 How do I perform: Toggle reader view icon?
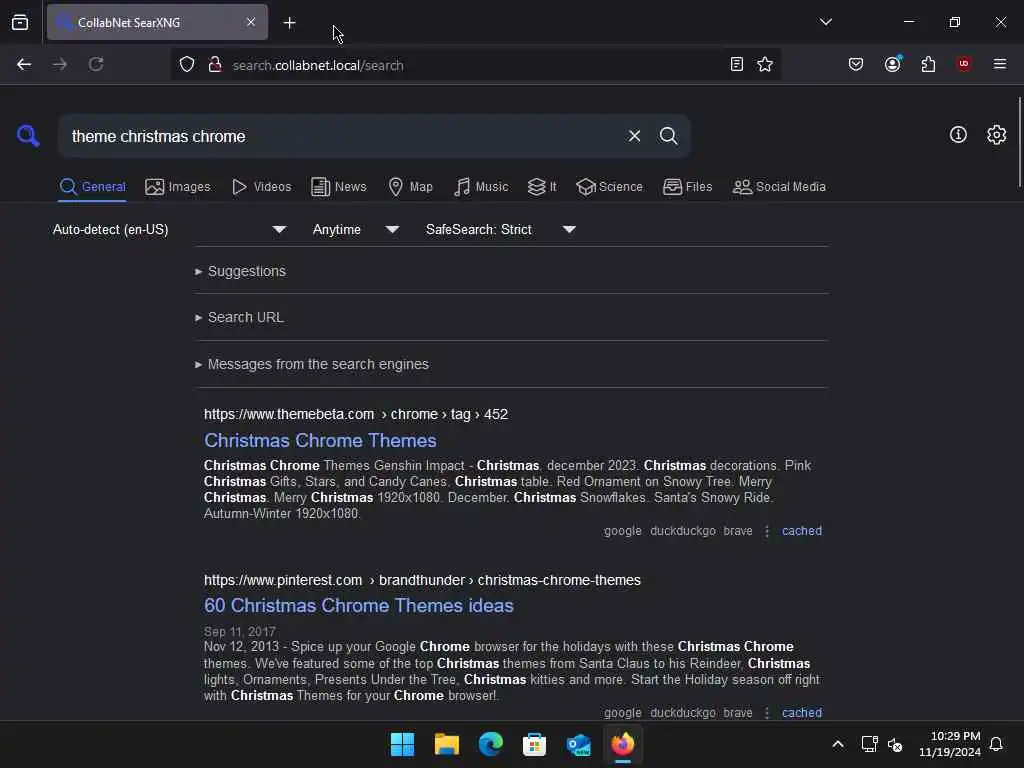point(737,64)
